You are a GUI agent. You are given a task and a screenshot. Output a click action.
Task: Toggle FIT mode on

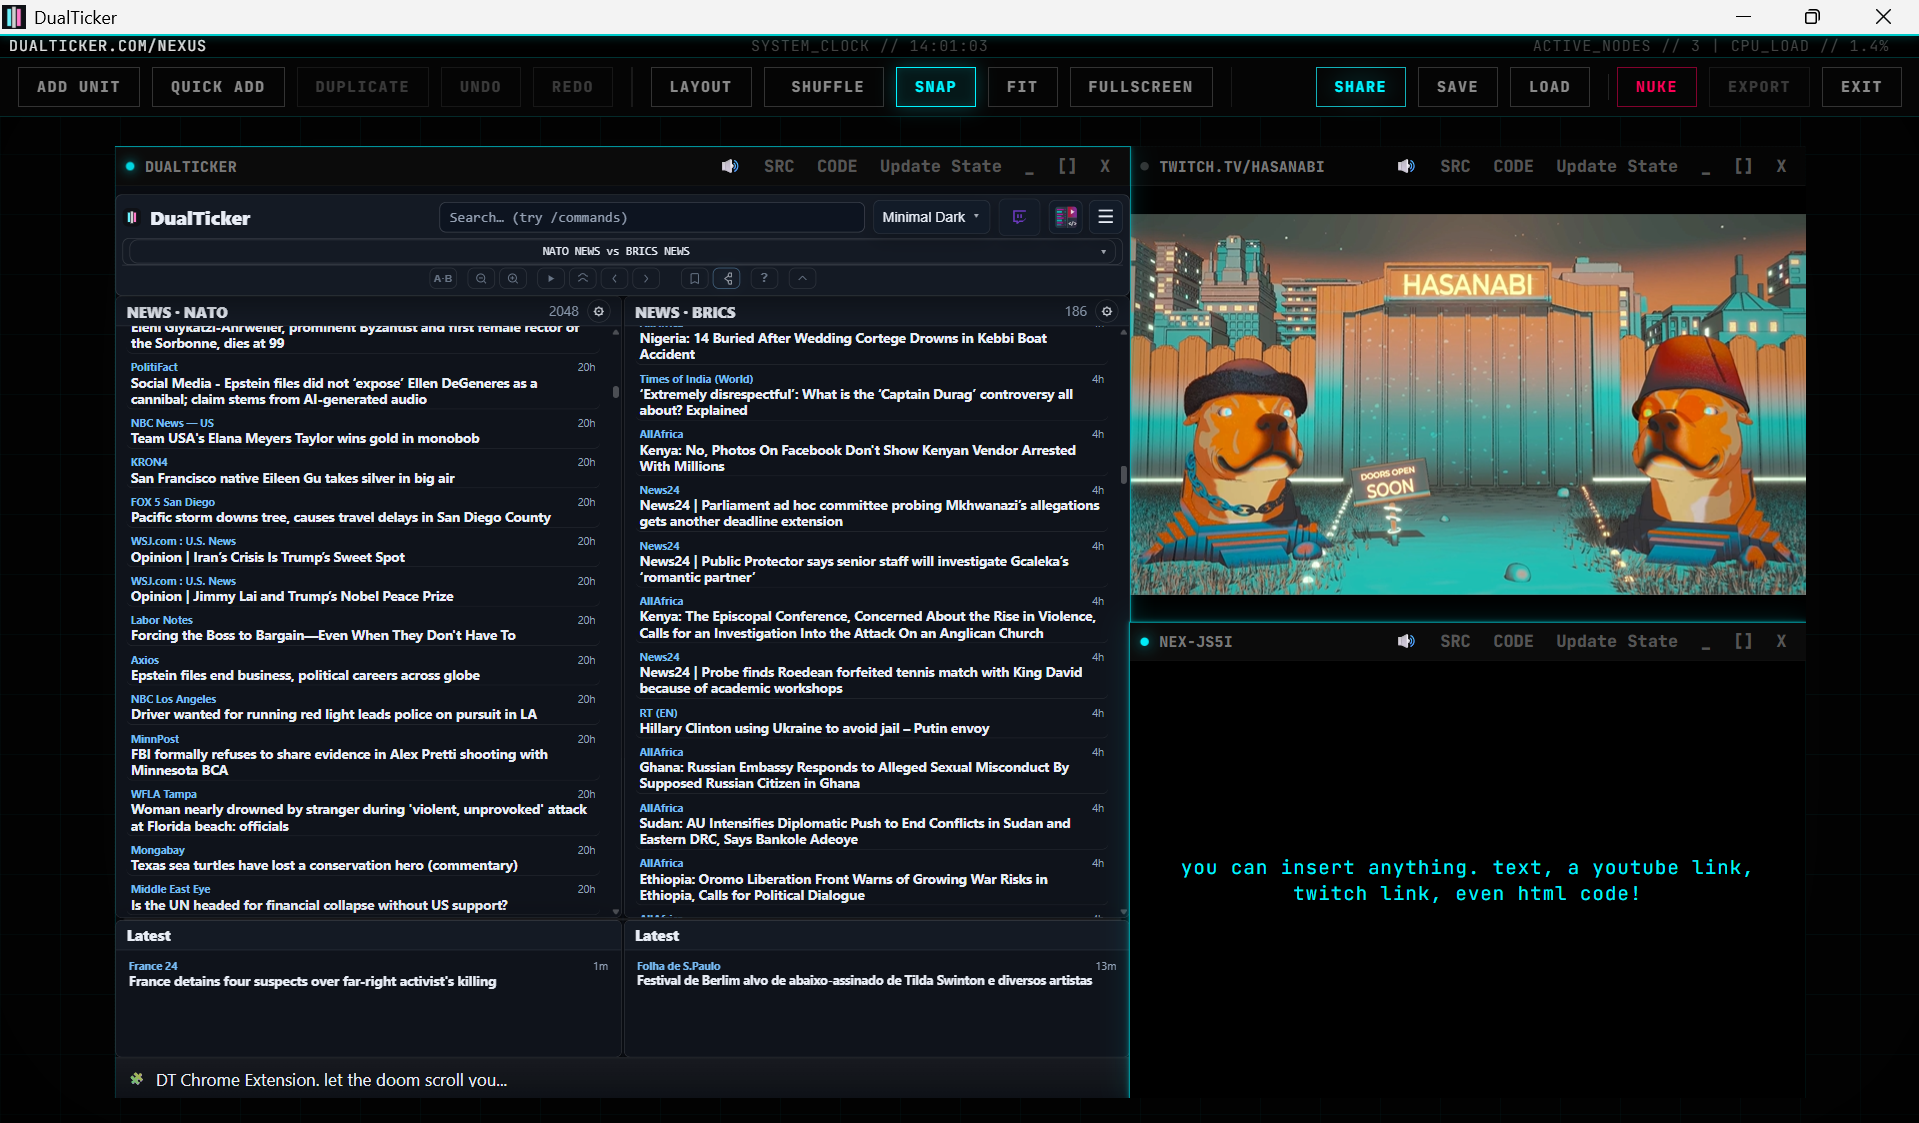(x=1022, y=87)
